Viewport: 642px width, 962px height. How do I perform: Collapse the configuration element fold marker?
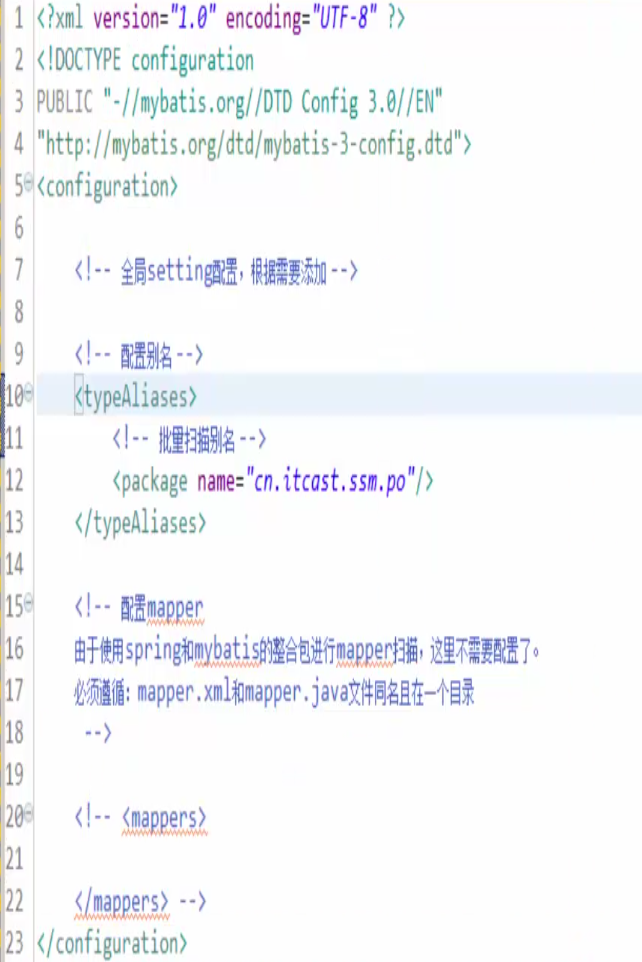(x=29, y=182)
